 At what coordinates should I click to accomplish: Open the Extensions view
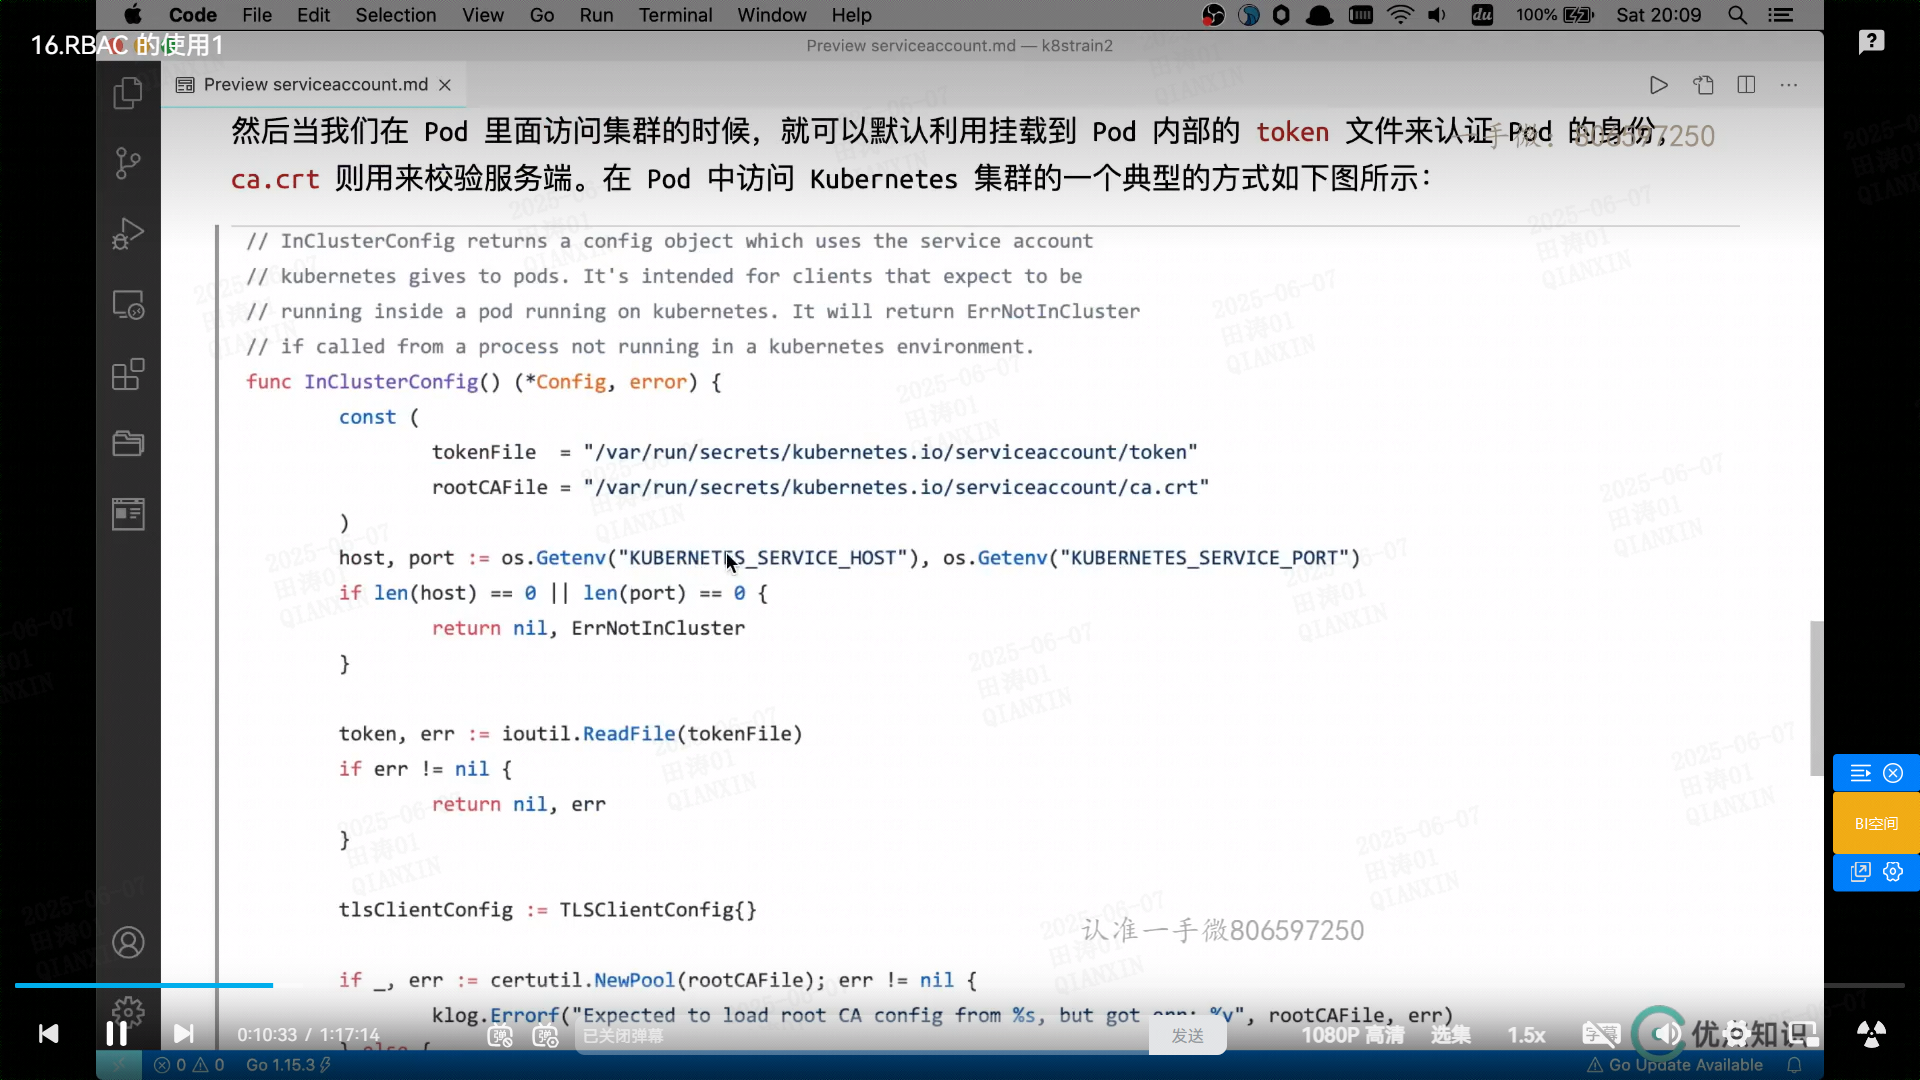128,375
